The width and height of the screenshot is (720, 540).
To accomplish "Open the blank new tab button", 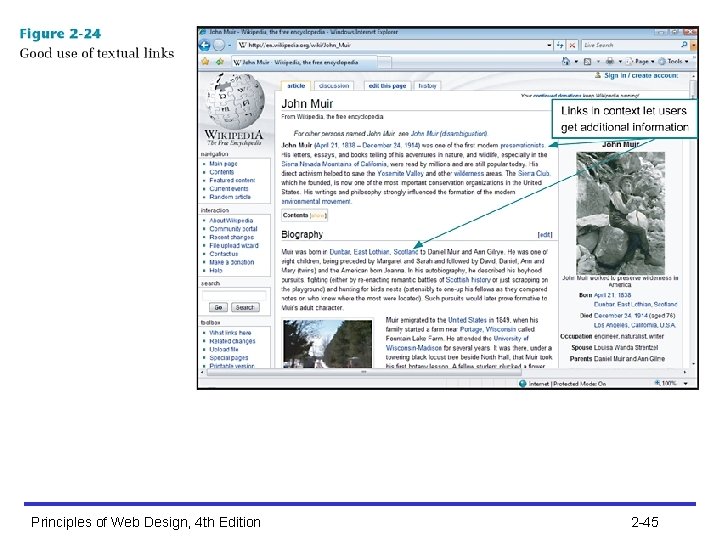I will 385,62.
